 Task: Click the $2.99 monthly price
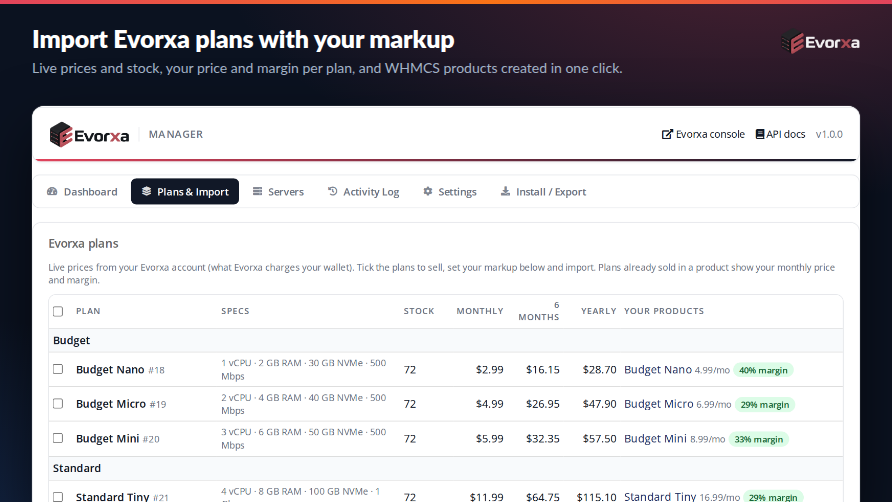tap(489, 369)
